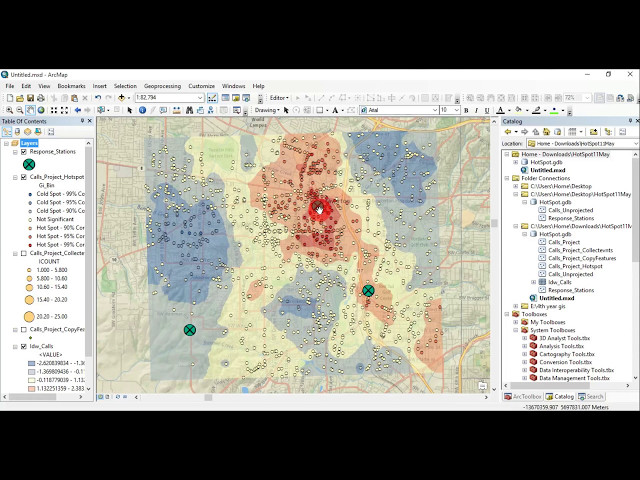The width and height of the screenshot is (640, 480).
Task: Select the Layers data frame in TOC
Action: 29,143
